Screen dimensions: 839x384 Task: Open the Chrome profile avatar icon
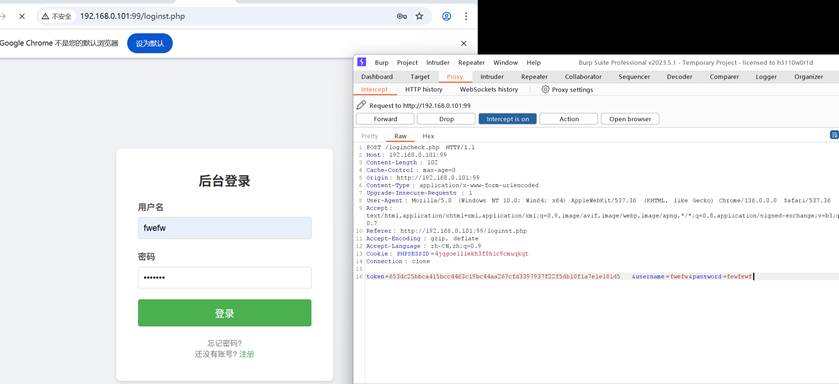tap(446, 17)
